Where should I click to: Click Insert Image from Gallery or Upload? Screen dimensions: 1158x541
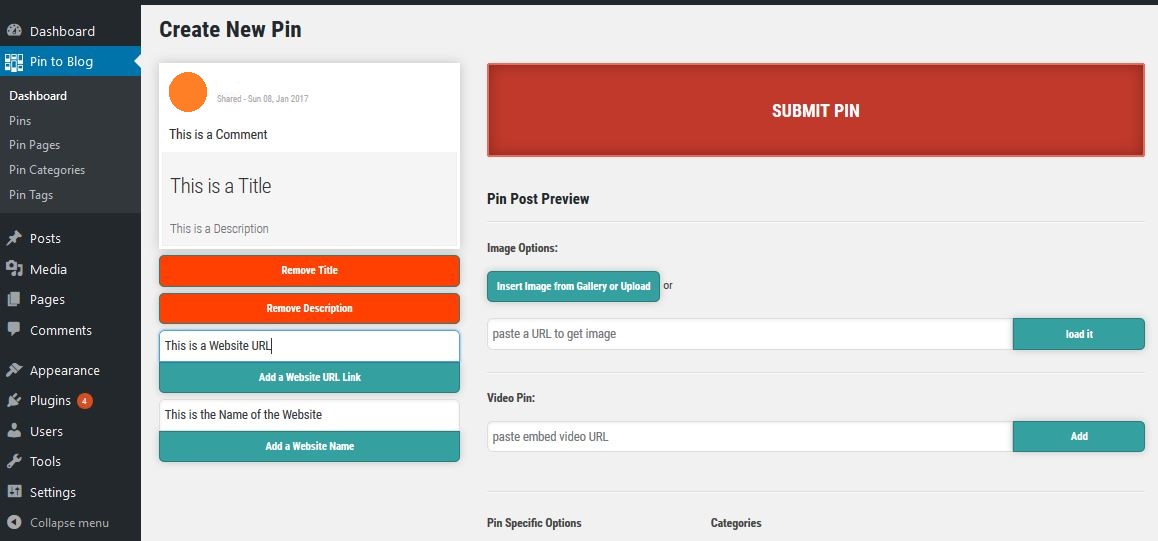[573, 286]
